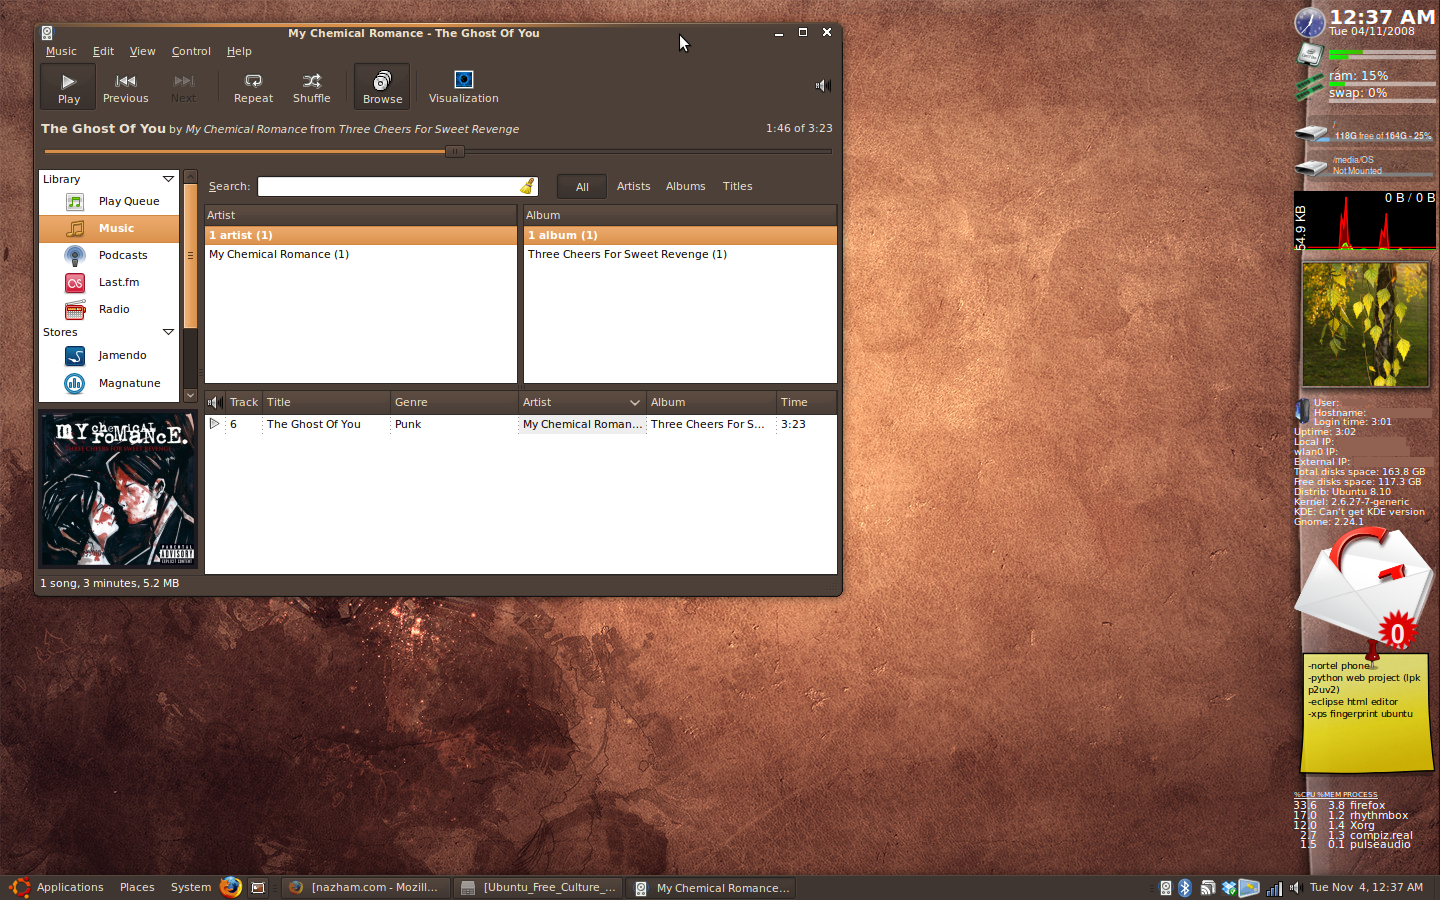Image resolution: width=1440 pixels, height=900 pixels.
Task: Open the Visualization view
Action: click(463, 87)
